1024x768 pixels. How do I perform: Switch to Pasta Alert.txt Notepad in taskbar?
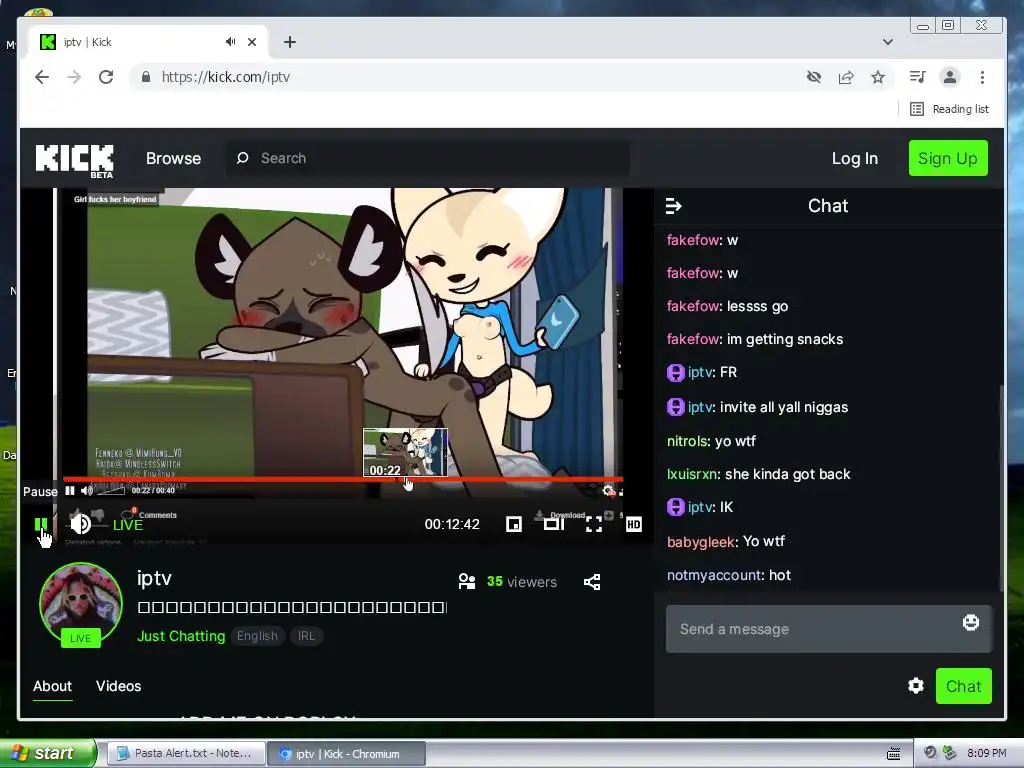[185, 754]
